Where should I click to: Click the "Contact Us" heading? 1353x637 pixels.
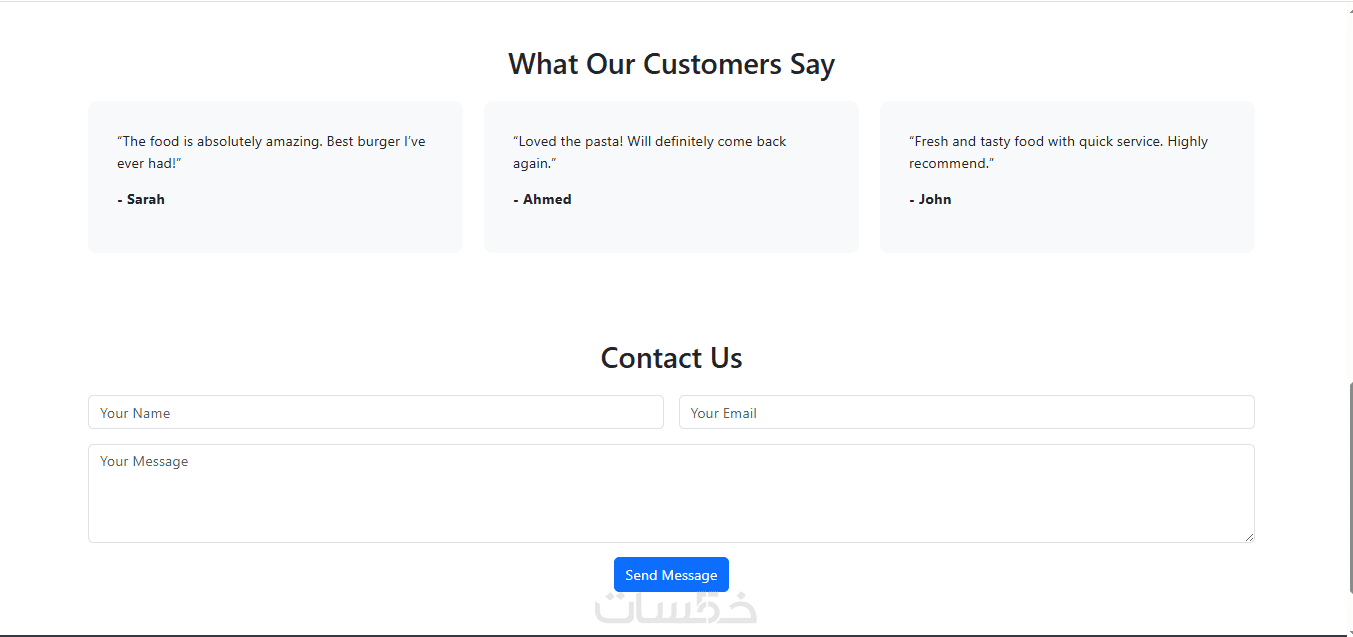671,358
